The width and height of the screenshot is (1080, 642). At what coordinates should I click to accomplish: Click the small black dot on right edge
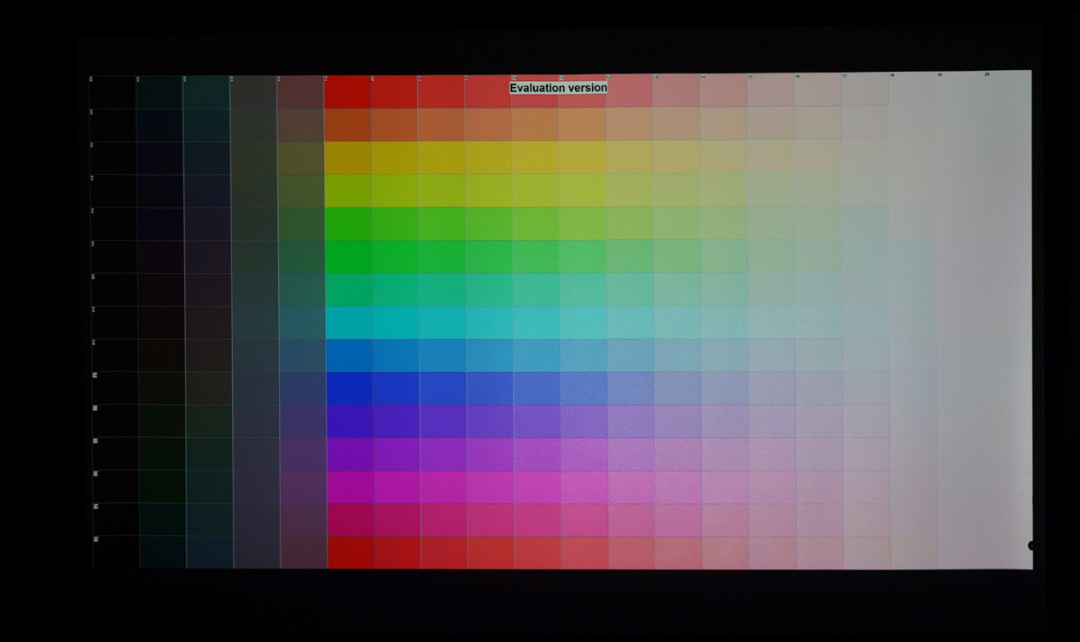[x=1032, y=545]
